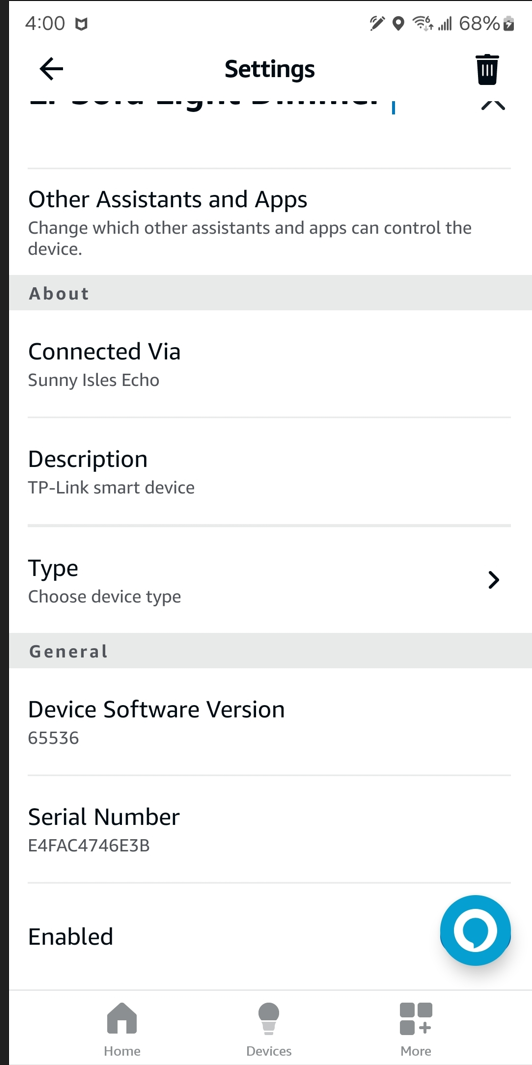Image resolution: width=532 pixels, height=1065 pixels.
Task: Open the Alexa voice assistant bubble
Action: (x=475, y=930)
